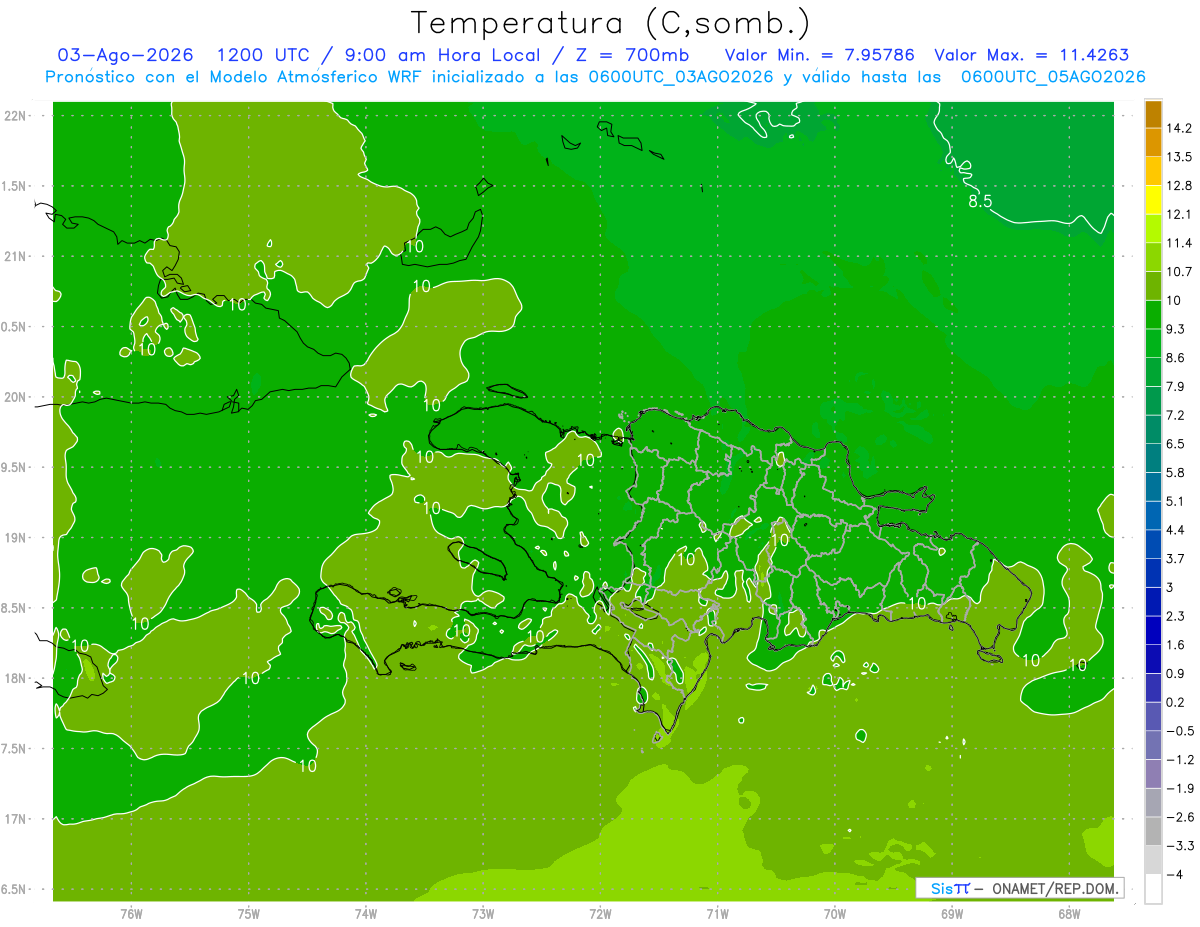Click the white bottom swatch below -4
The width and height of the screenshot is (1200, 927).
click(x=1153, y=888)
